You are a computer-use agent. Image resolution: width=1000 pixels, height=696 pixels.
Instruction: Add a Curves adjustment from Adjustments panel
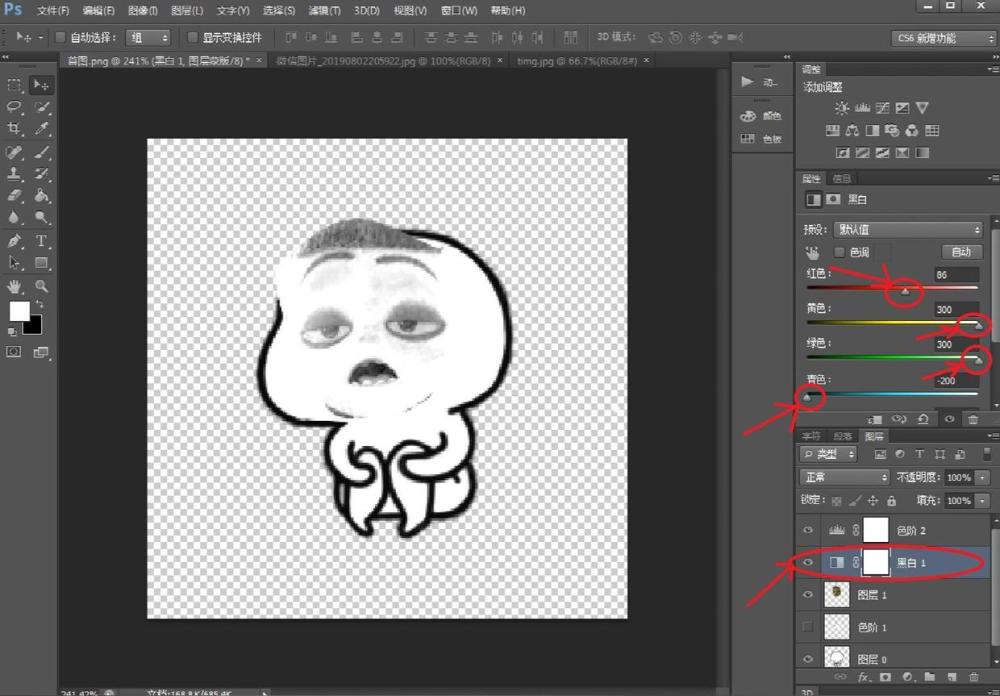(x=883, y=108)
